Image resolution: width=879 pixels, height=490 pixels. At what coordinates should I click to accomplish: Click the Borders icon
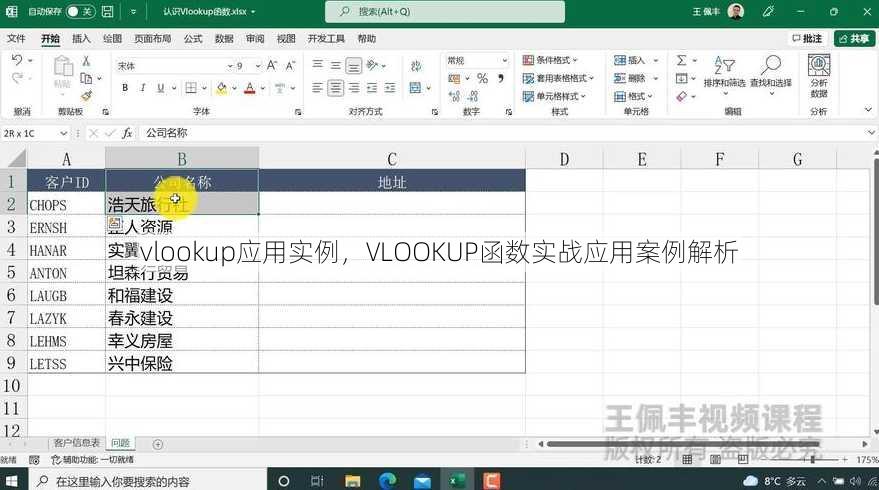(191, 88)
